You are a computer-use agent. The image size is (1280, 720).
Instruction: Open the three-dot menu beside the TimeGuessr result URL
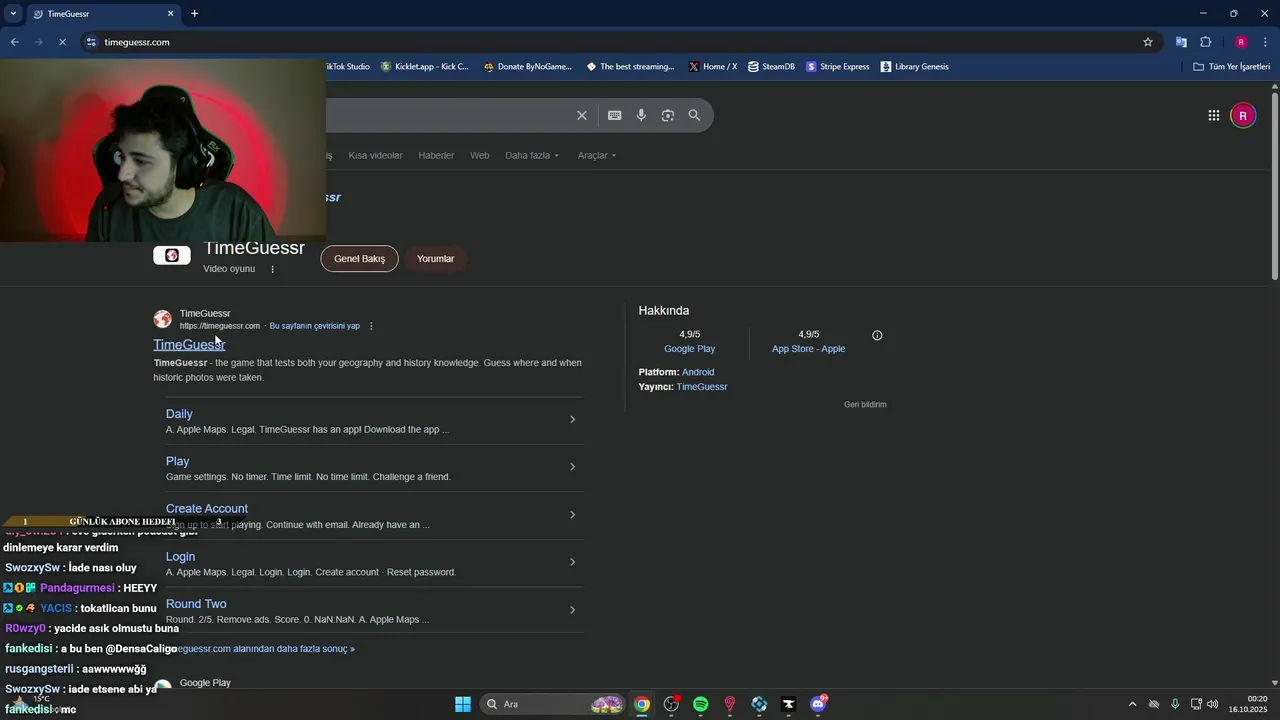(371, 326)
